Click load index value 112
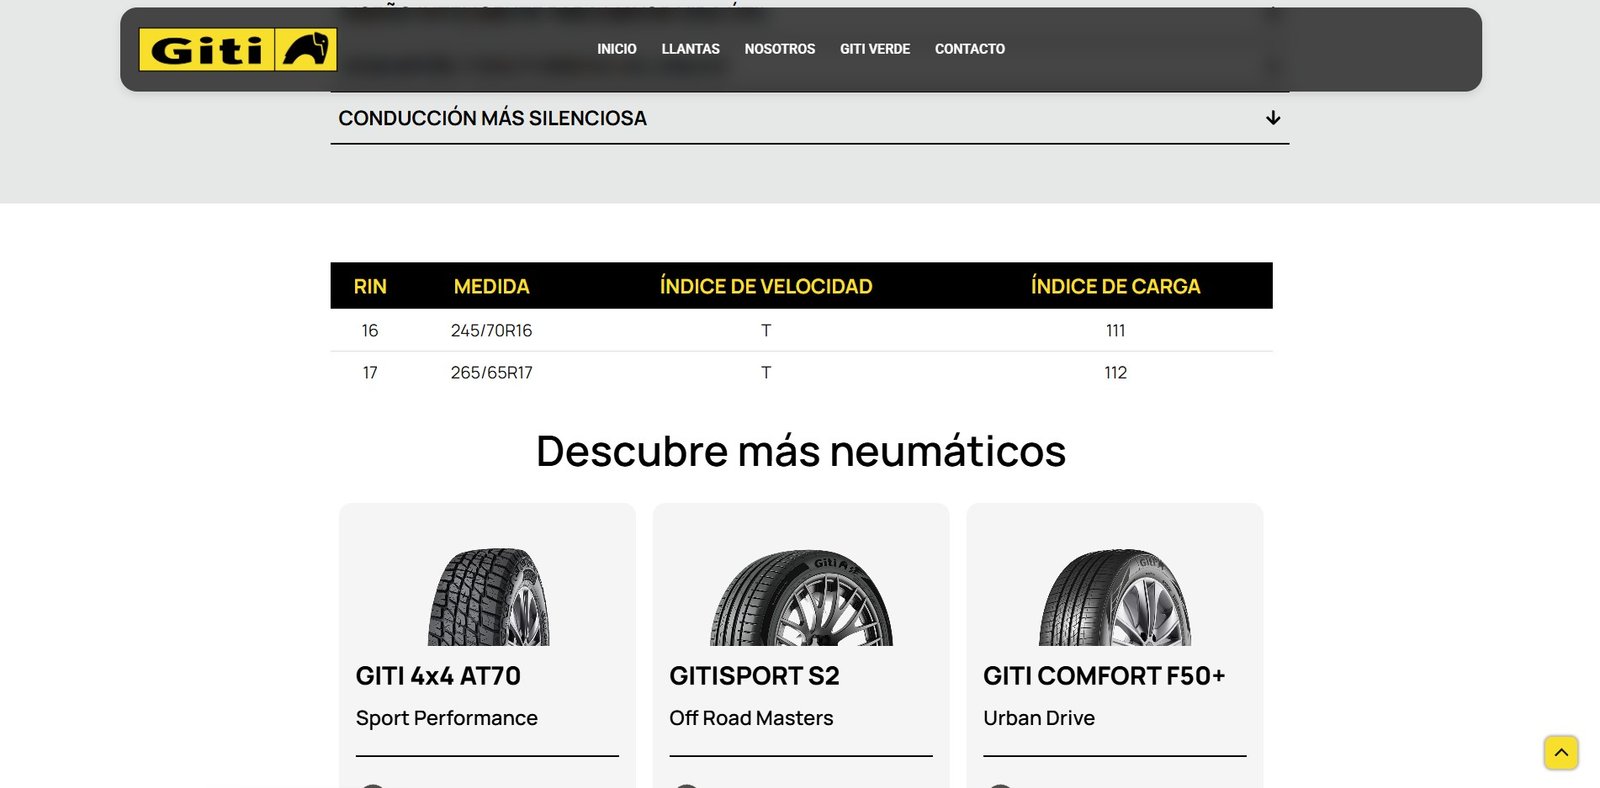Image resolution: width=1600 pixels, height=788 pixels. pos(1116,372)
